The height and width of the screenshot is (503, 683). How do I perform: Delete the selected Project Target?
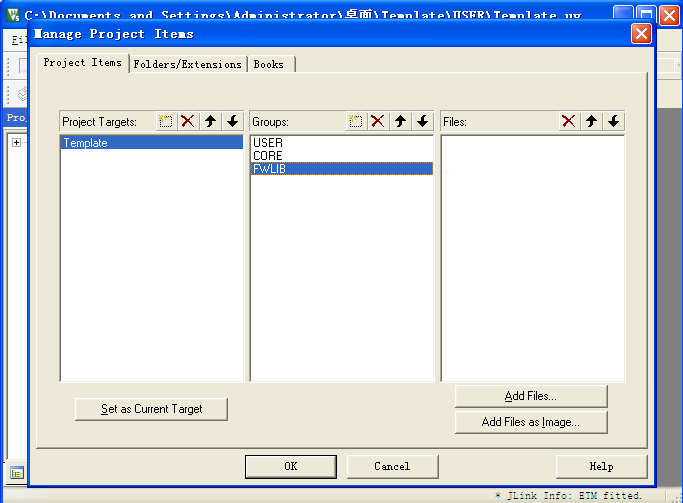(x=188, y=121)
